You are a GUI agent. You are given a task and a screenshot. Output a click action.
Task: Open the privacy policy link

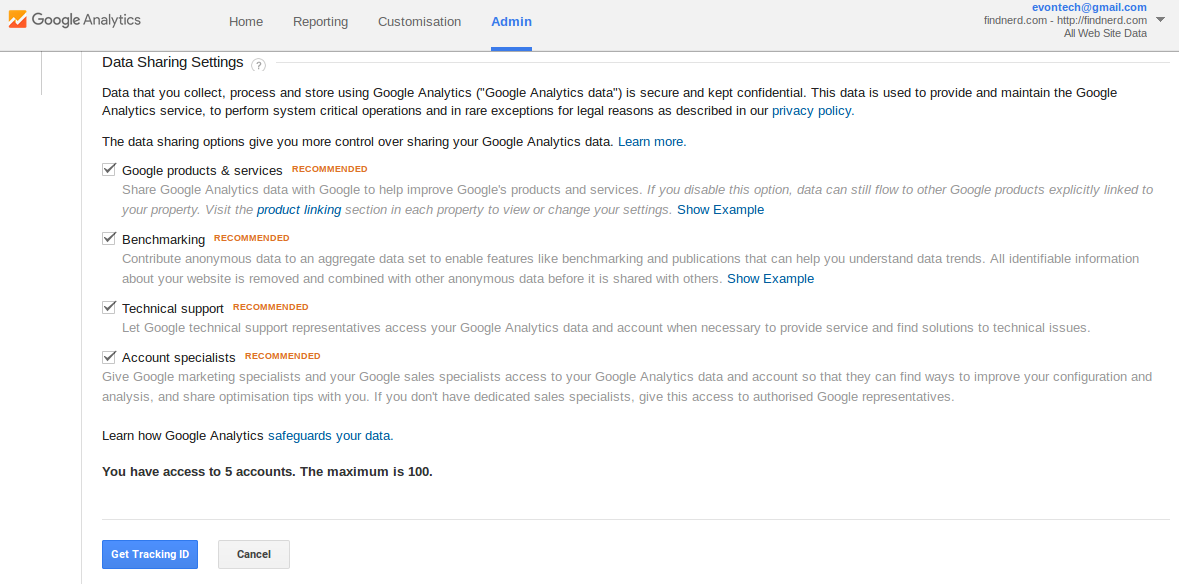click(813, 110)
